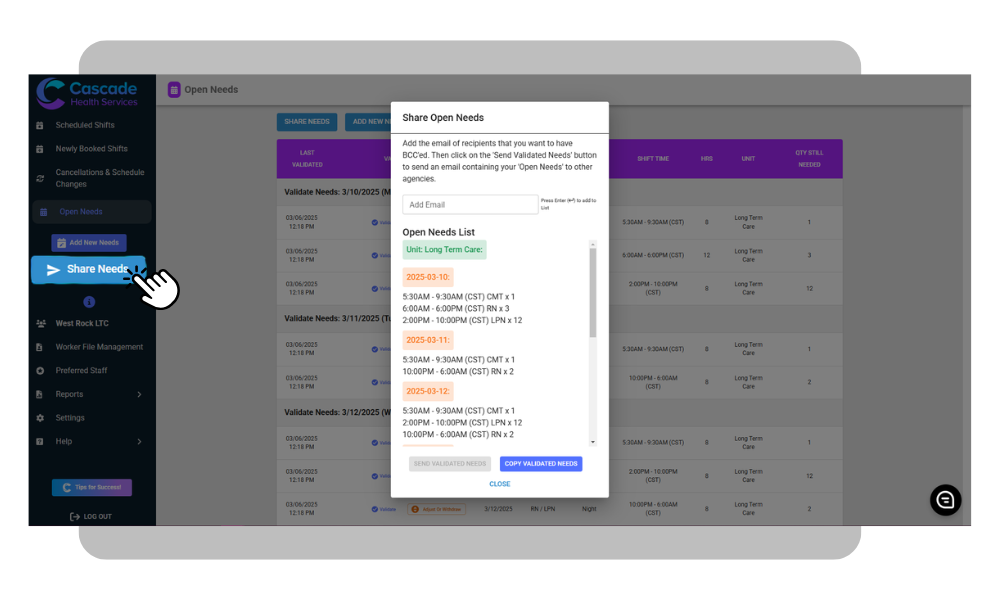Viewport: 1000px width, 600px height.
Task: Click the SHARE NEEDS toolbar button
Action: [307, 122]
